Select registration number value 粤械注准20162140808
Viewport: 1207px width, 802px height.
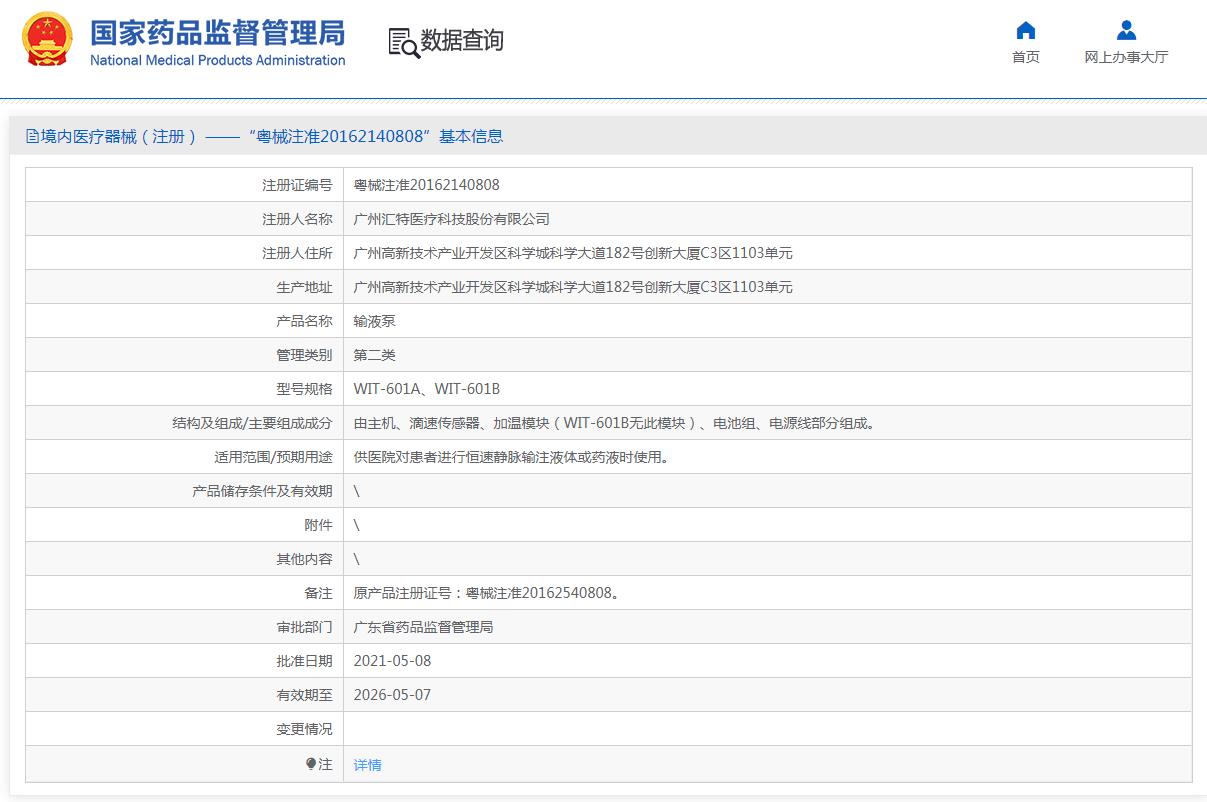(x=426, y=185)
